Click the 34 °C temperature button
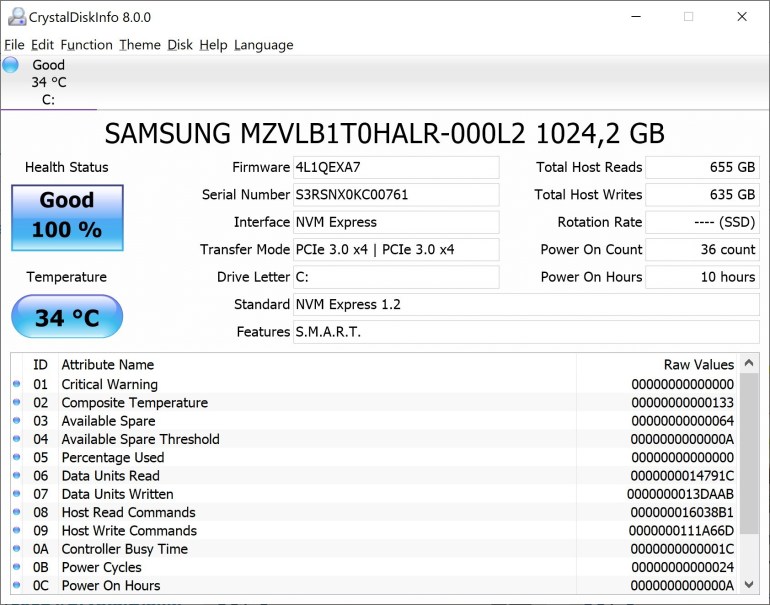 [x=67, y=316]
